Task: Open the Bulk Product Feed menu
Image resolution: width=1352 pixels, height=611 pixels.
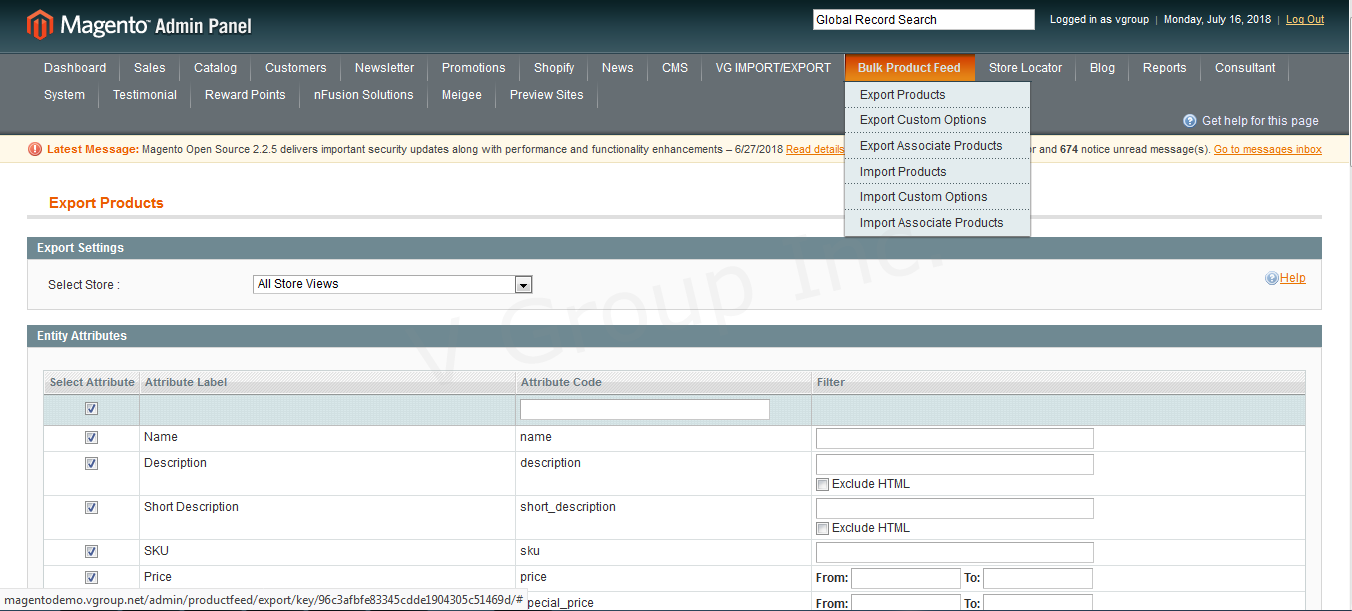Action: coord(908,68)
